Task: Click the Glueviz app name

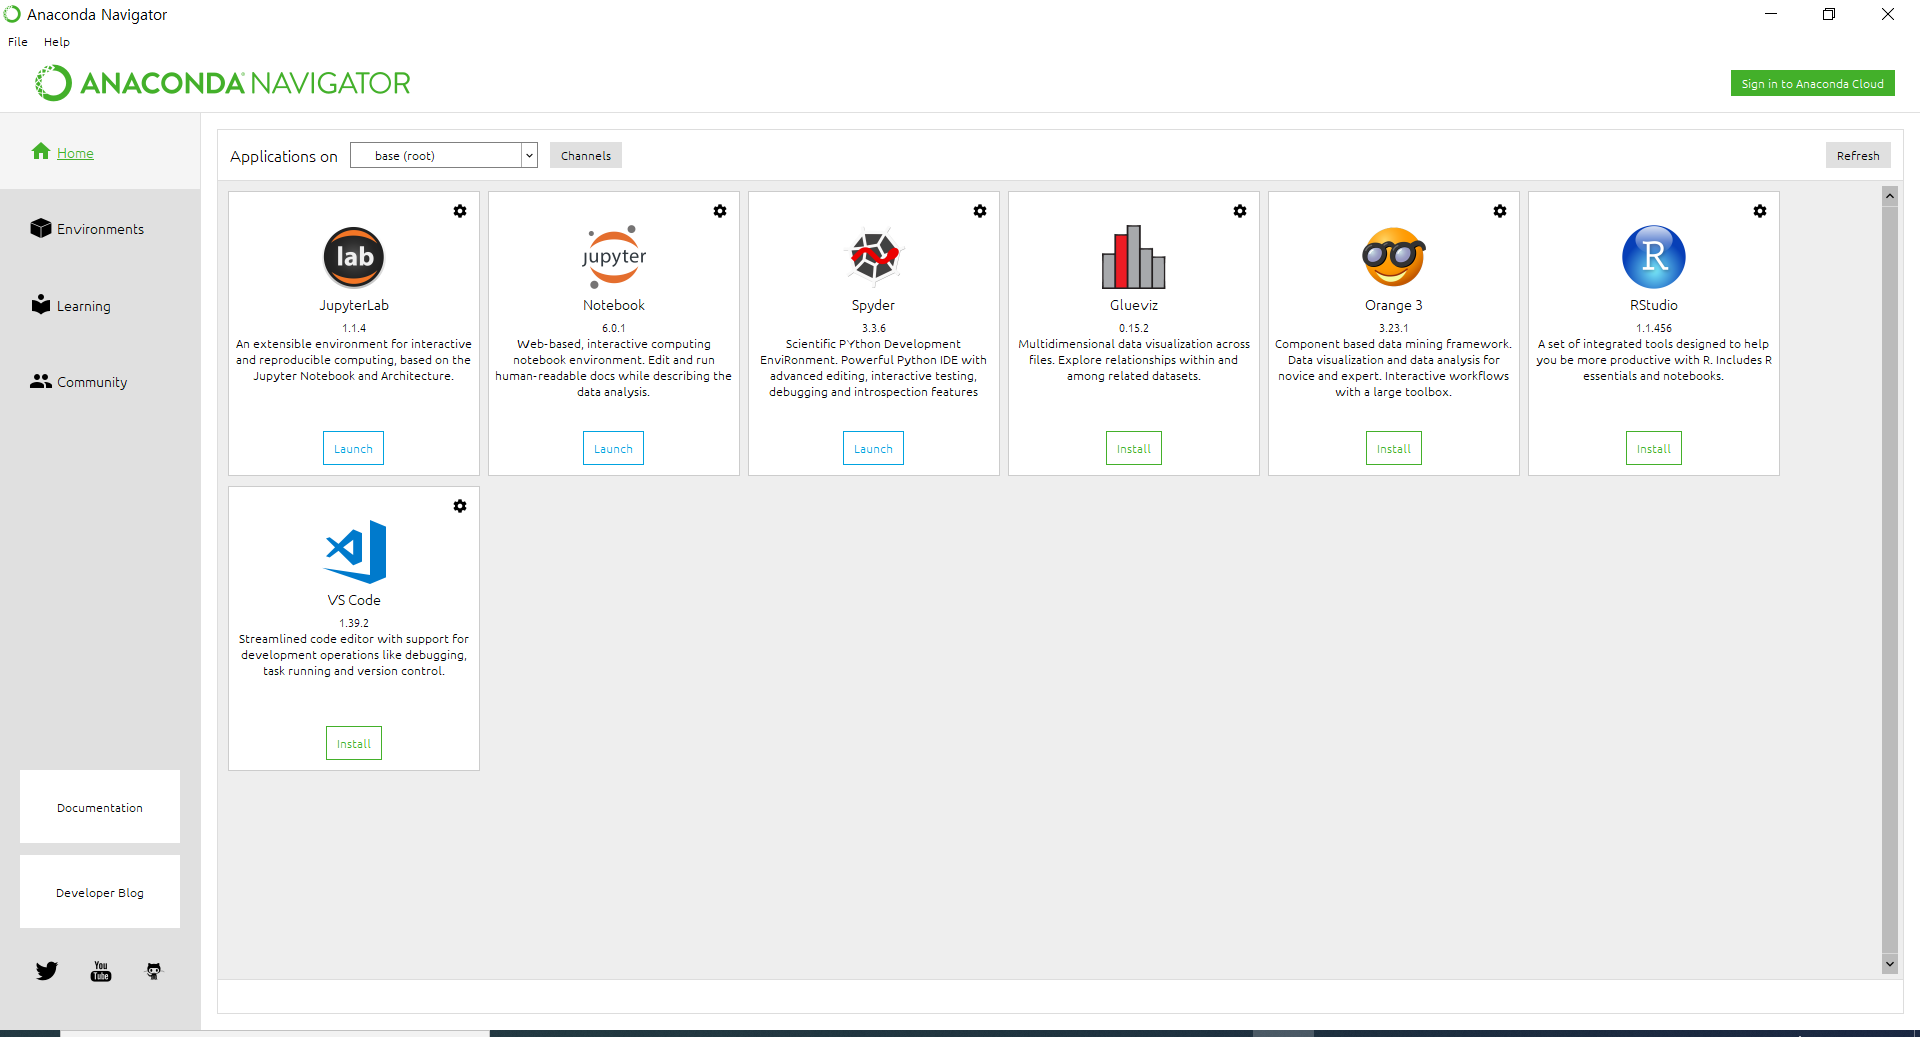Action: point(1134,305)
